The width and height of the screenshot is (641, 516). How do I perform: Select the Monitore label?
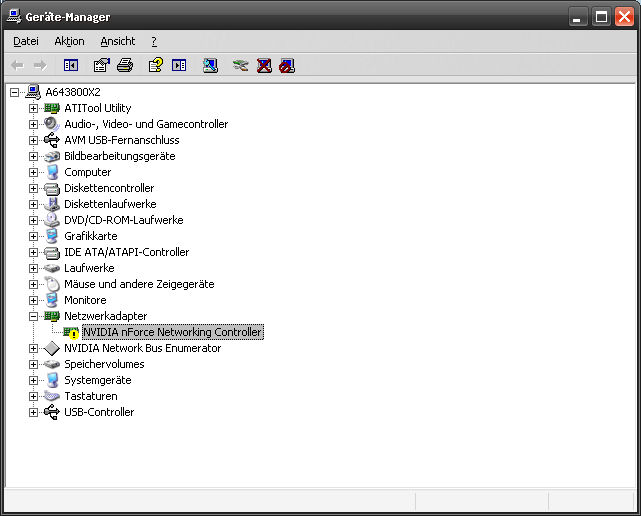(x=85, y=300)
